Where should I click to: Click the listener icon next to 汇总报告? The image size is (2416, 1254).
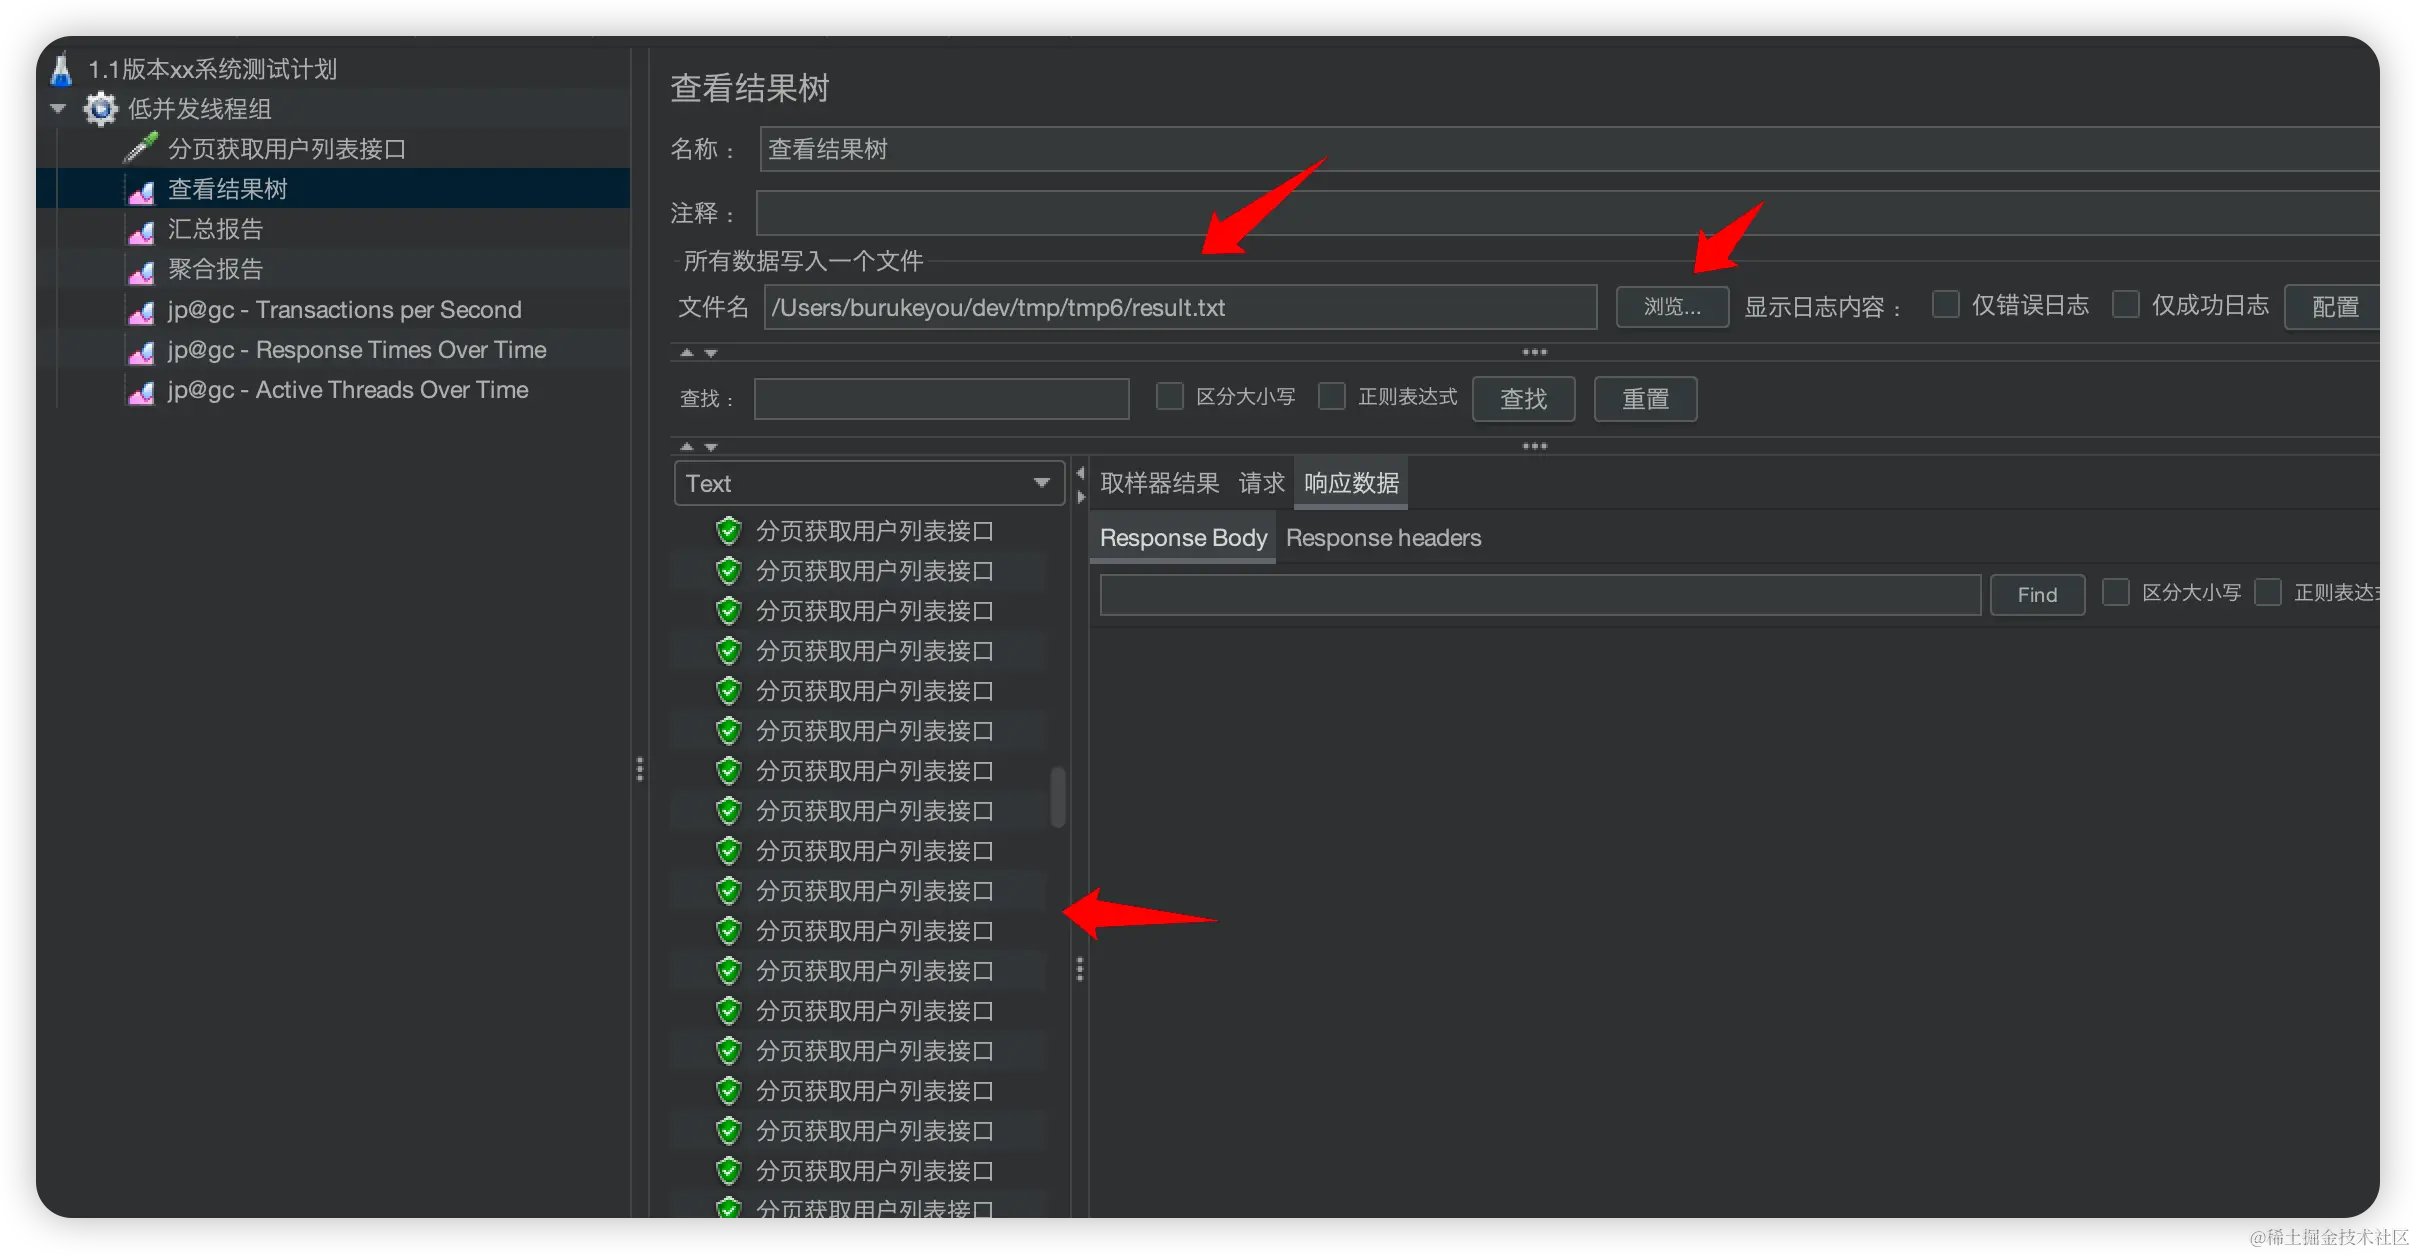141,230
